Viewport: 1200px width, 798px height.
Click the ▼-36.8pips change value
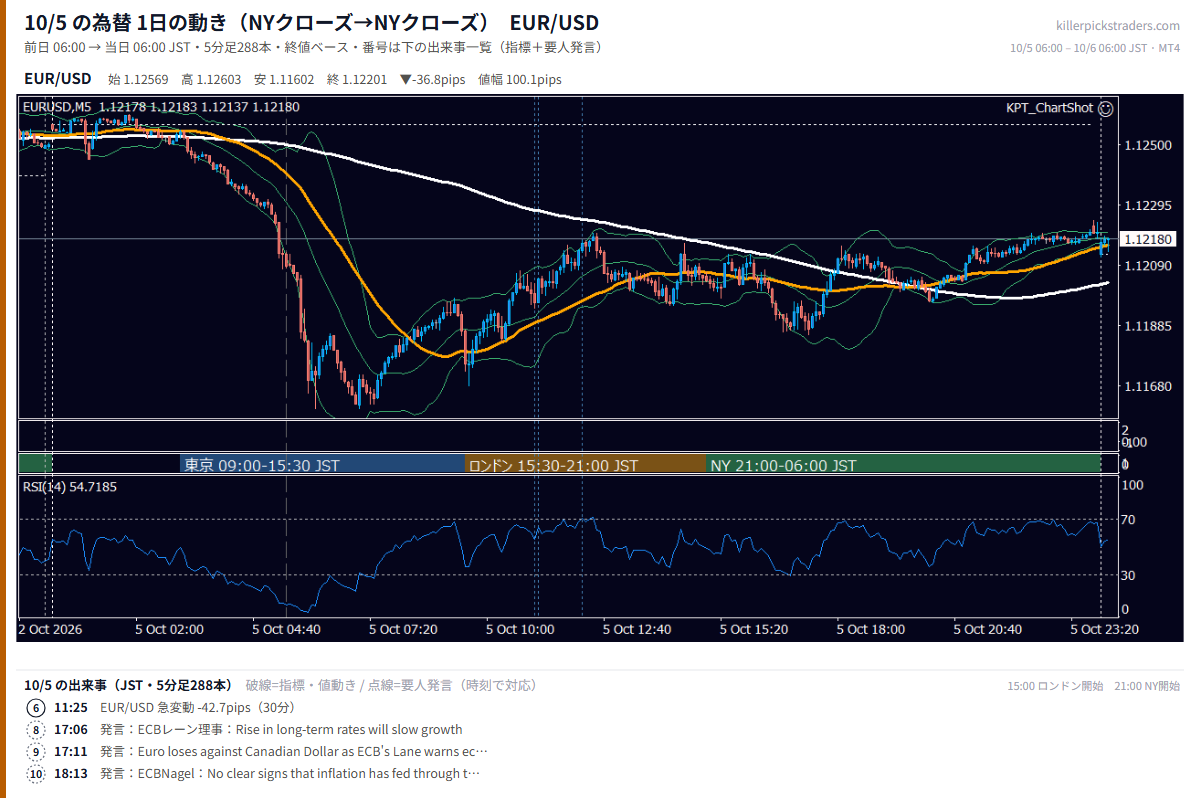coord(433,80)
